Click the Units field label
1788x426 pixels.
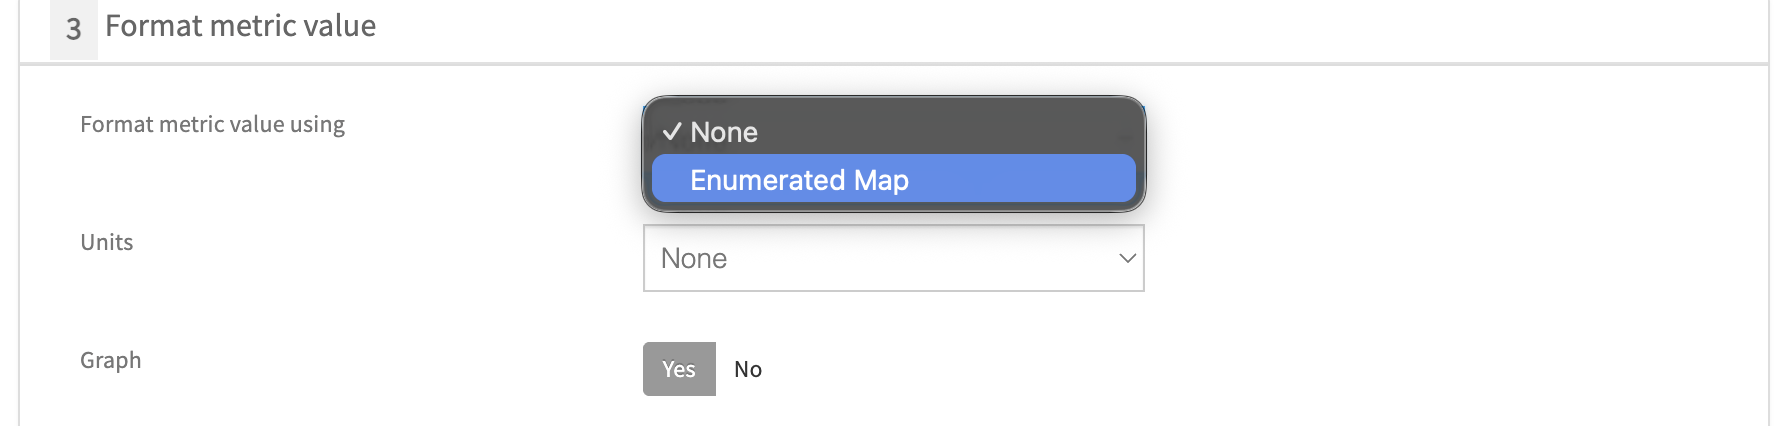106,242
